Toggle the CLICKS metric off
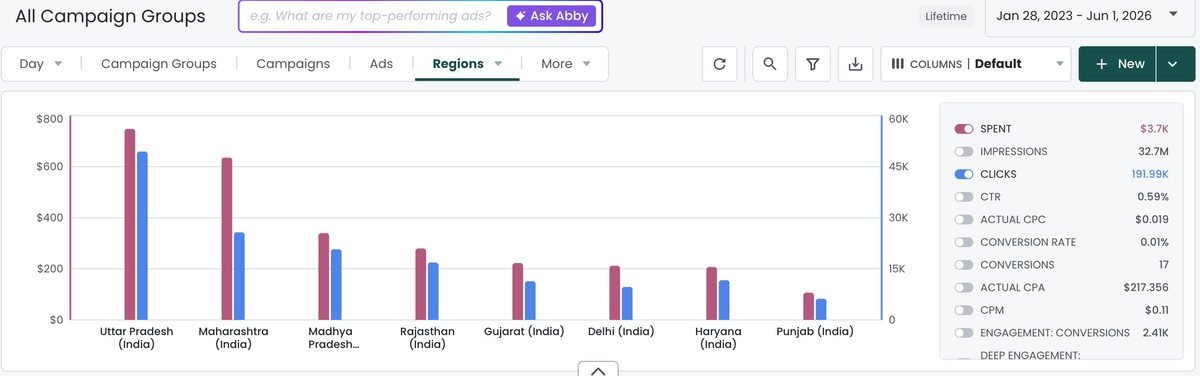1200x376 pixels. tap(964, 174)
